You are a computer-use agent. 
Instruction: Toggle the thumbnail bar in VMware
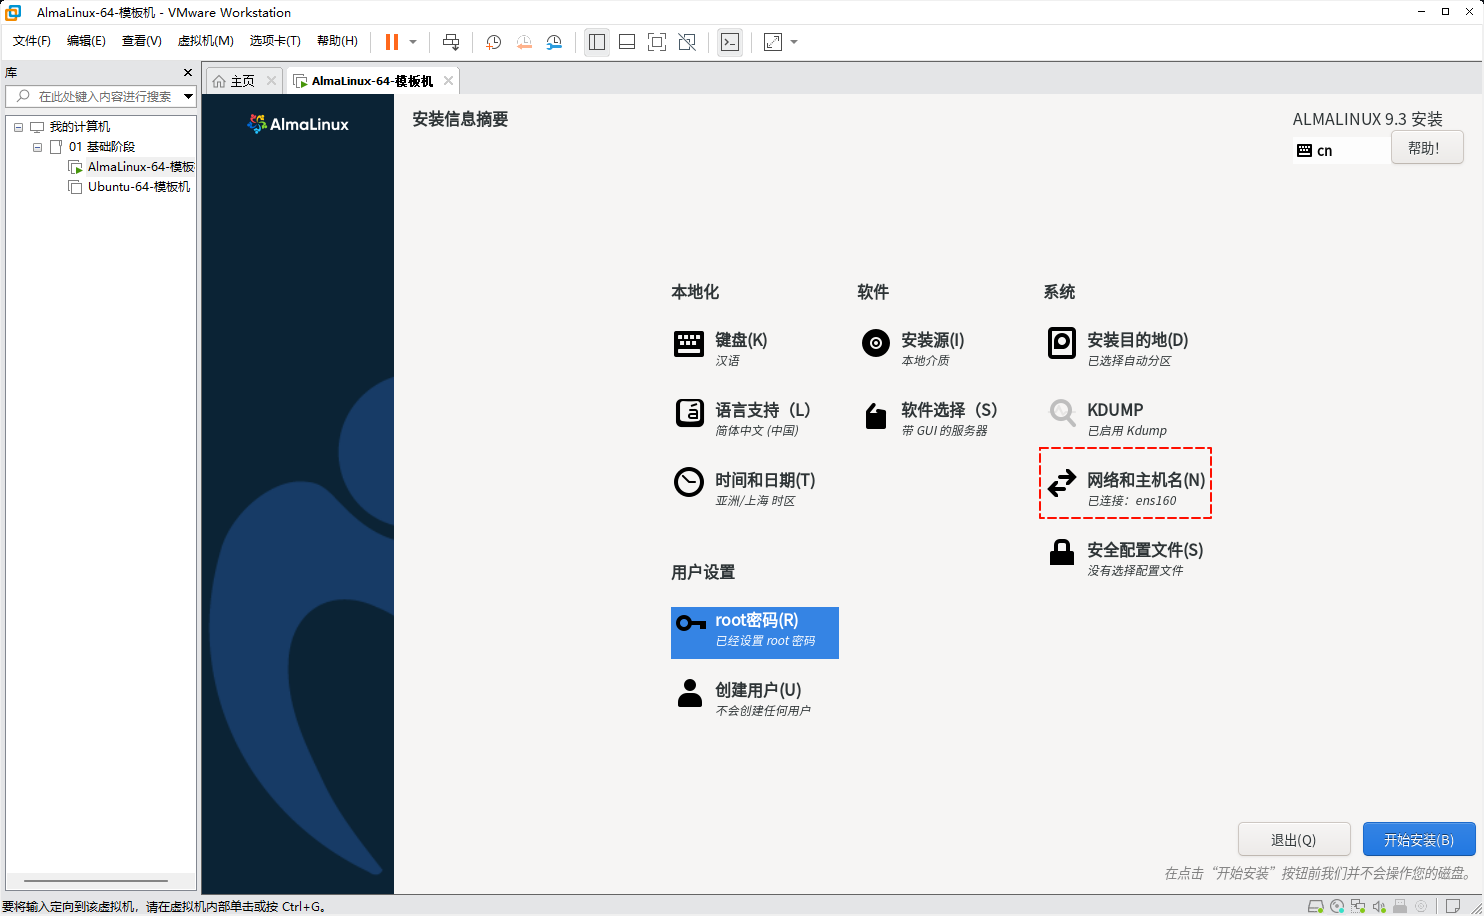[627, 42]
